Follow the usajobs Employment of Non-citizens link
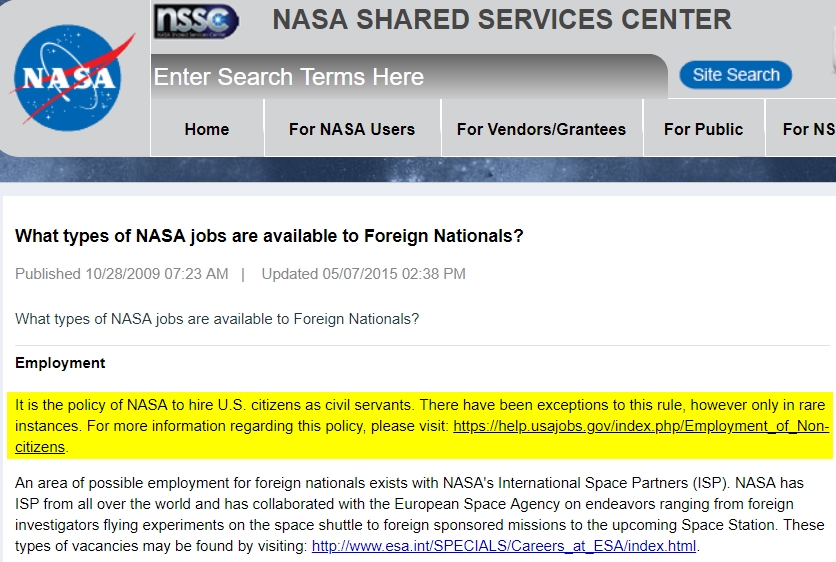This screenshot has width=836, height=562. (640, 426)
